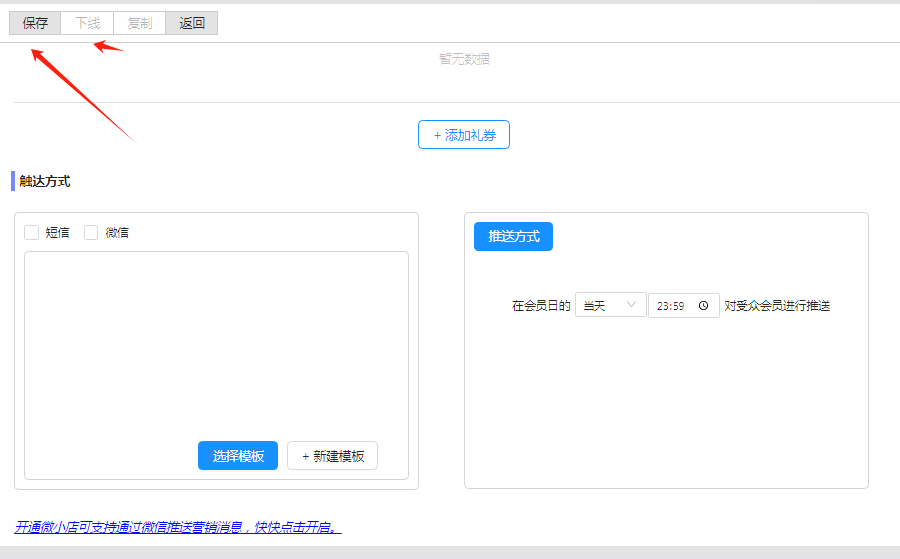Click the 返回 (Return) button
The image size is (900, 559).
point(192,23)
